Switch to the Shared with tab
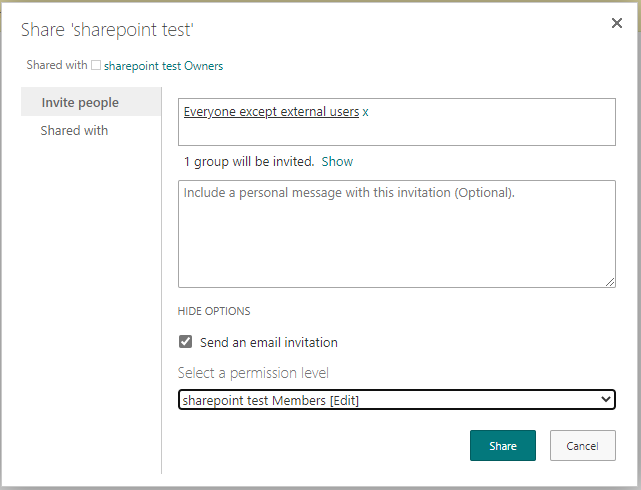641x490 pixels. click(x=74, y=130)
